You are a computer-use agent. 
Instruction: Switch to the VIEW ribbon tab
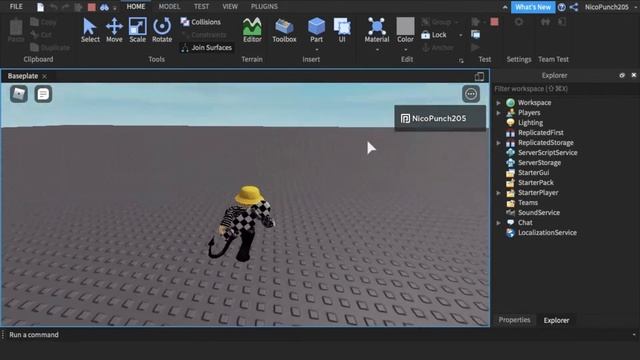coord(230,7)
